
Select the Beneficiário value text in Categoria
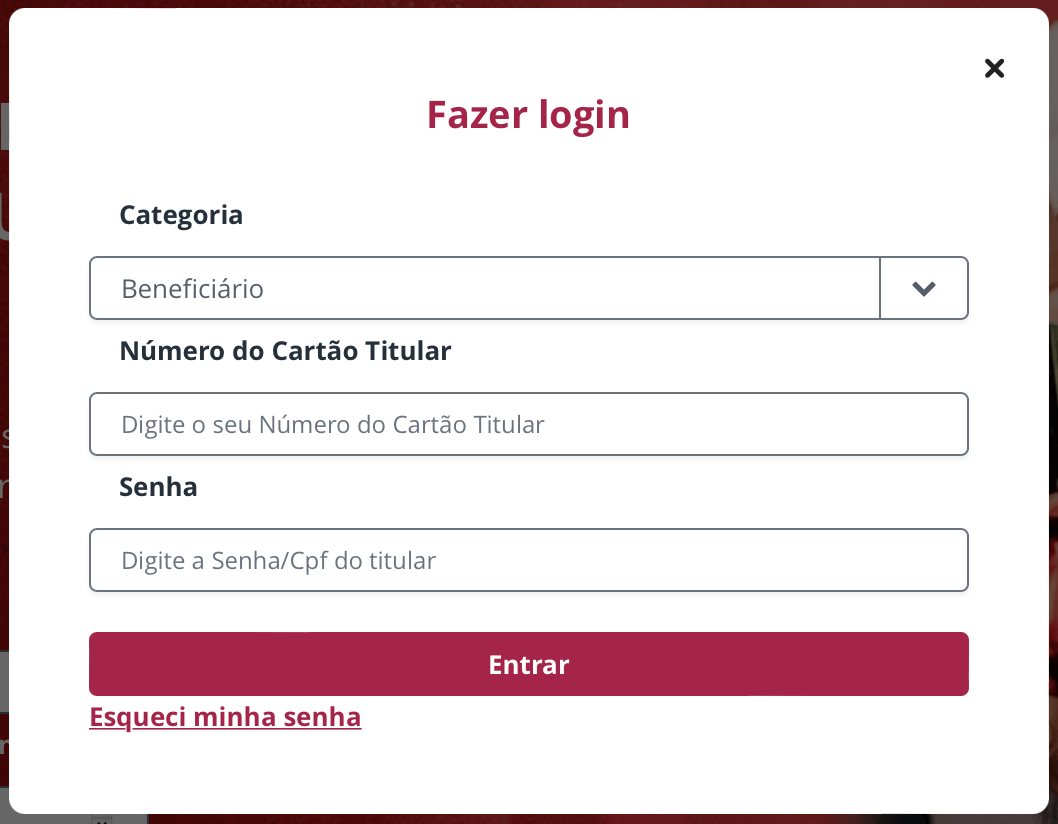(x=193, y=289)
